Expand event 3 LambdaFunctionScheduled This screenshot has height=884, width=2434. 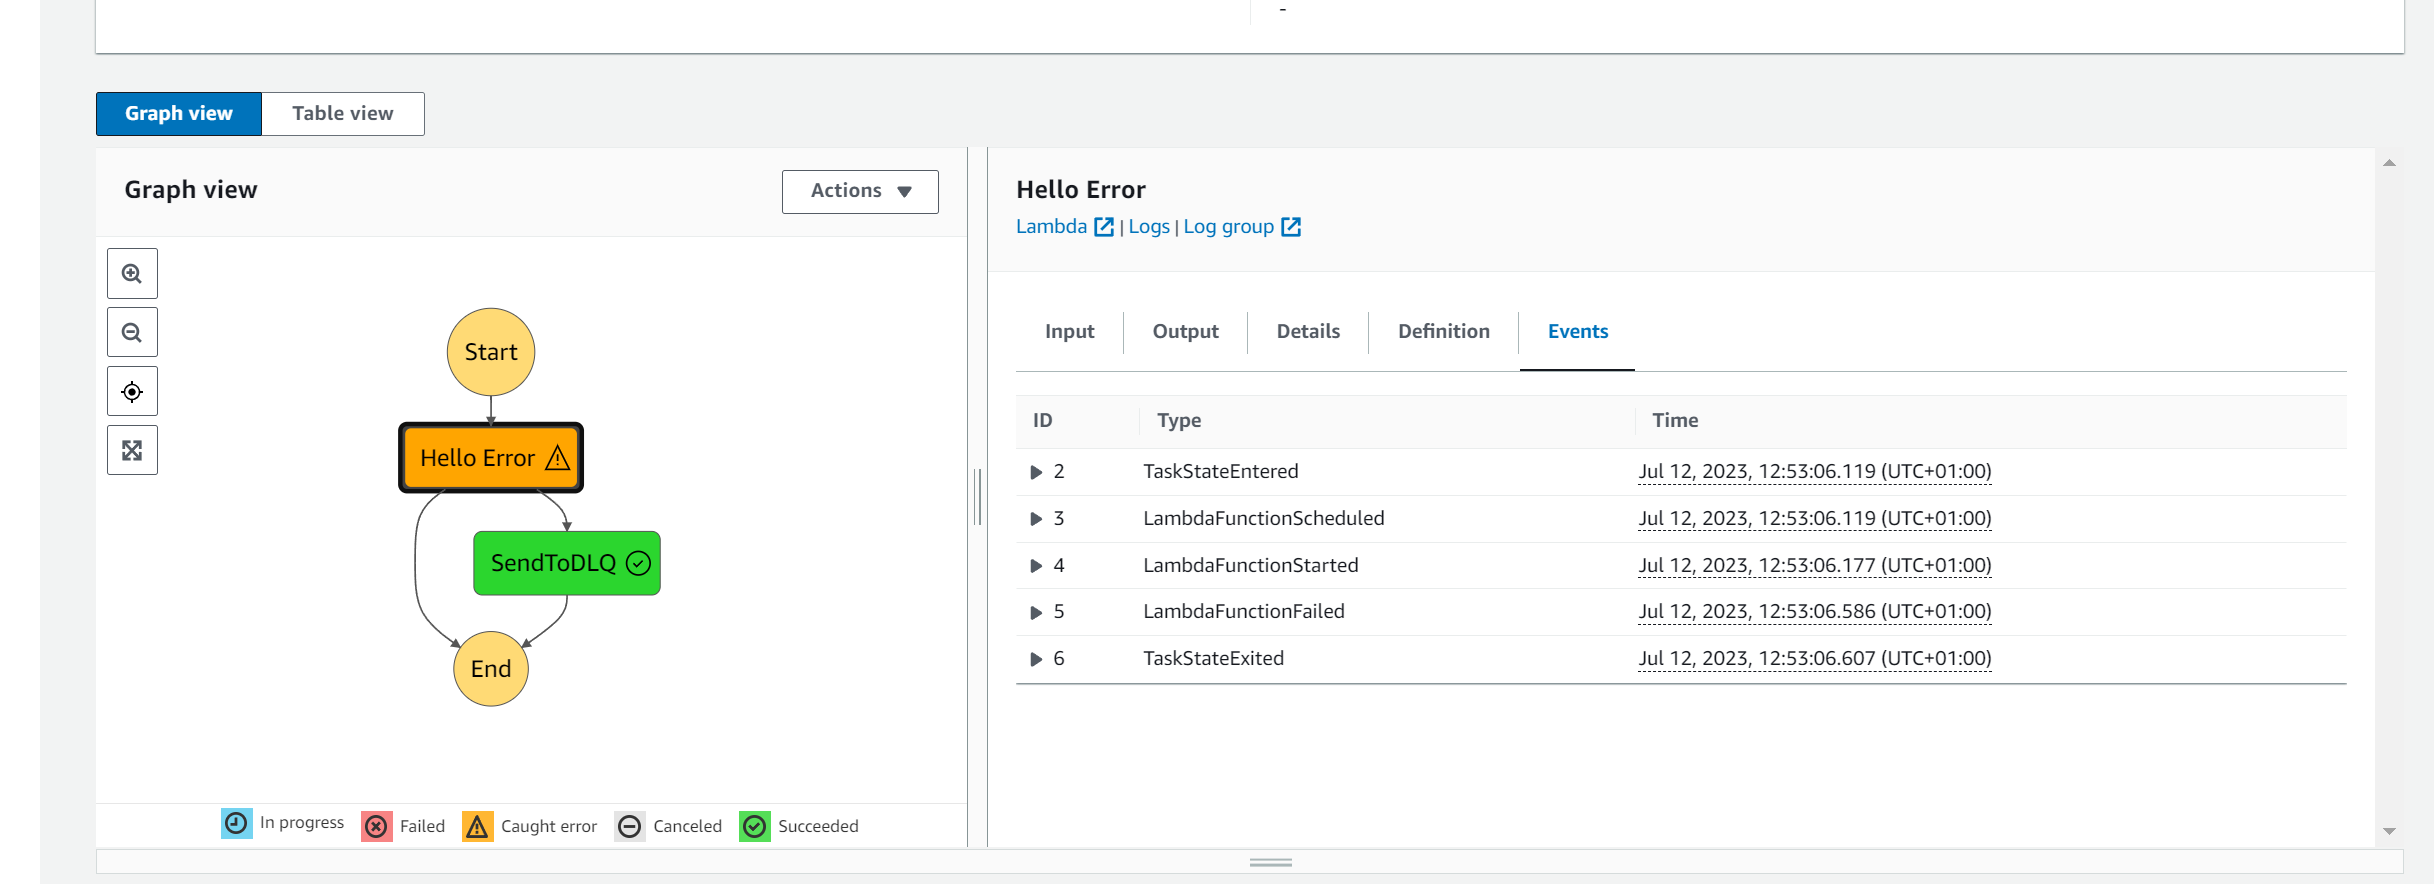click(1036, 519)
